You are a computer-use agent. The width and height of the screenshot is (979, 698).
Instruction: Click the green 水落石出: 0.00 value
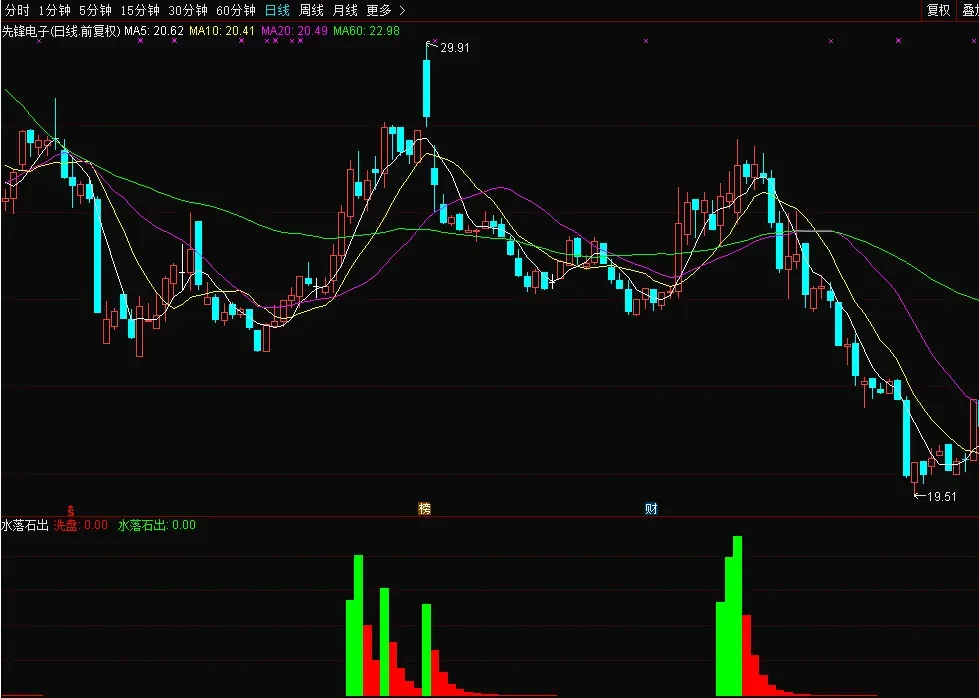point(157,525)
